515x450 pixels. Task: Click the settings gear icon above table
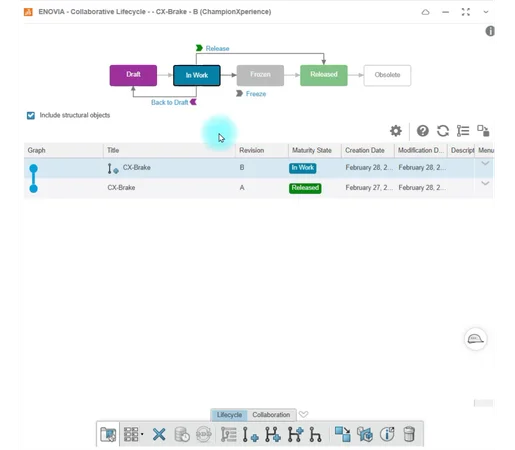click(396, 131)
